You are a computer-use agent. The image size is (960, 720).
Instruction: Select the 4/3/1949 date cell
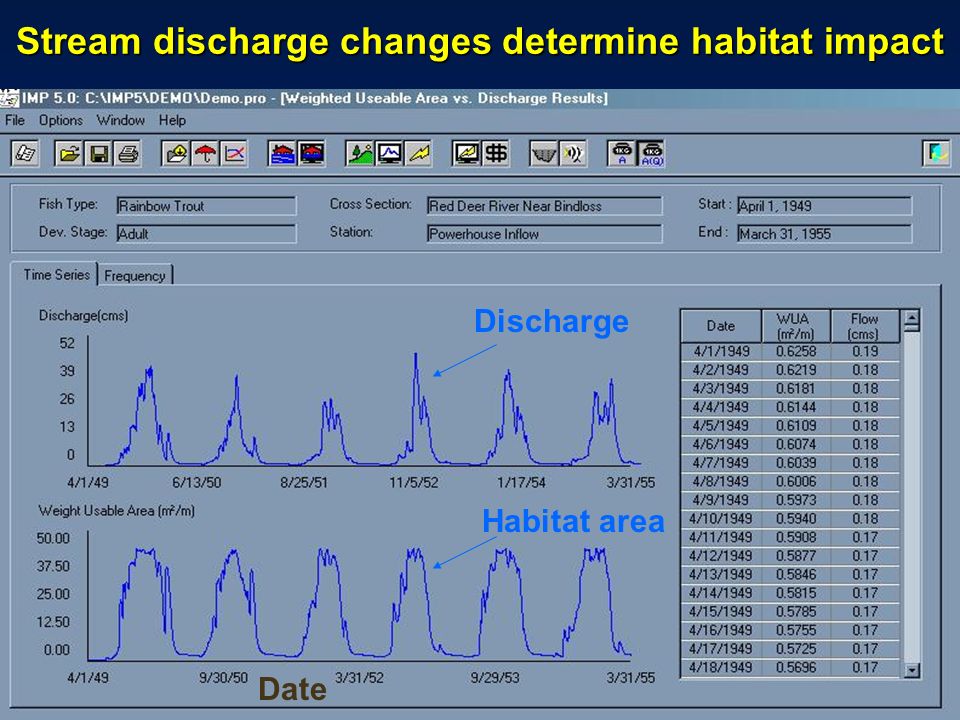[x=721, y=388]
